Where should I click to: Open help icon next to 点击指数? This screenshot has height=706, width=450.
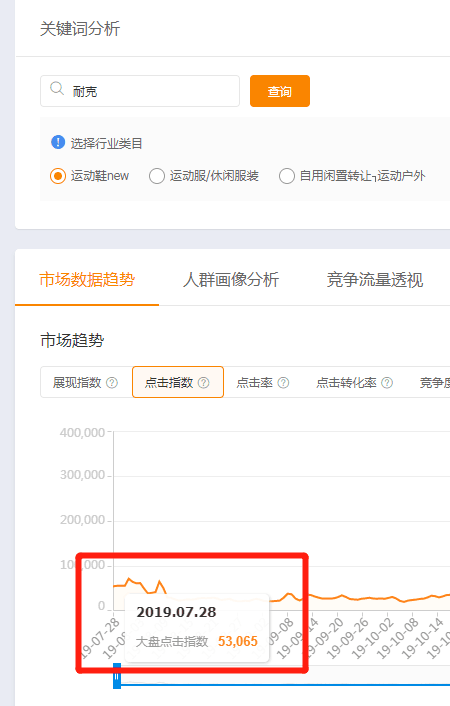click(204, 383)
